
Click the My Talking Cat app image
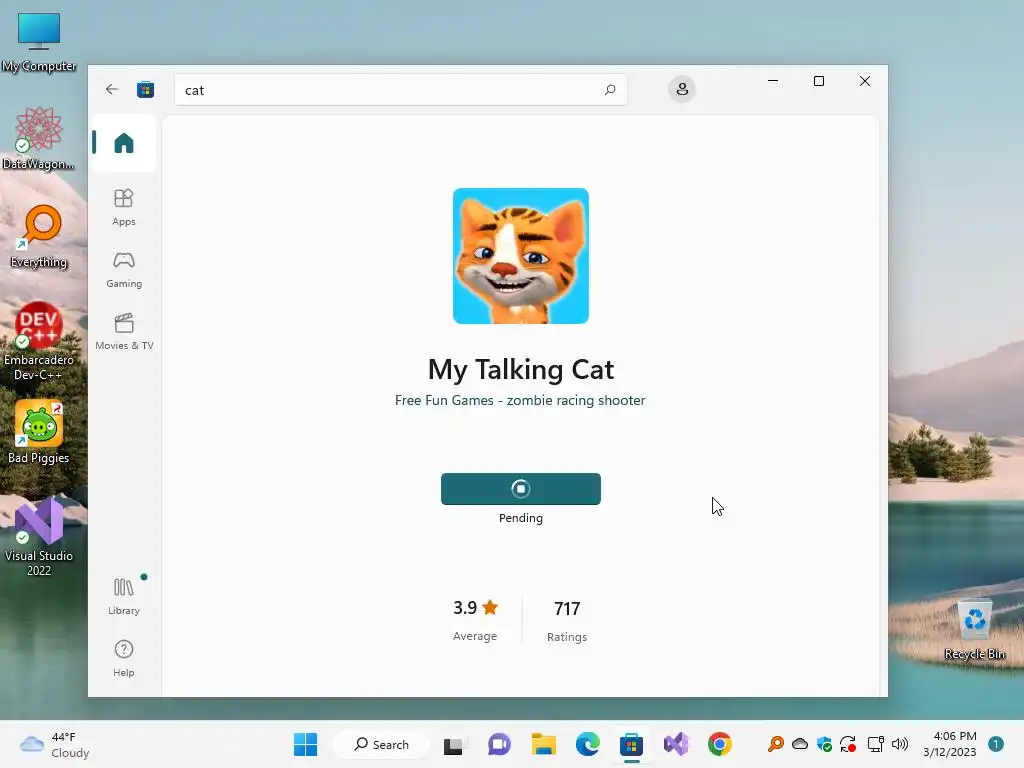520,256
